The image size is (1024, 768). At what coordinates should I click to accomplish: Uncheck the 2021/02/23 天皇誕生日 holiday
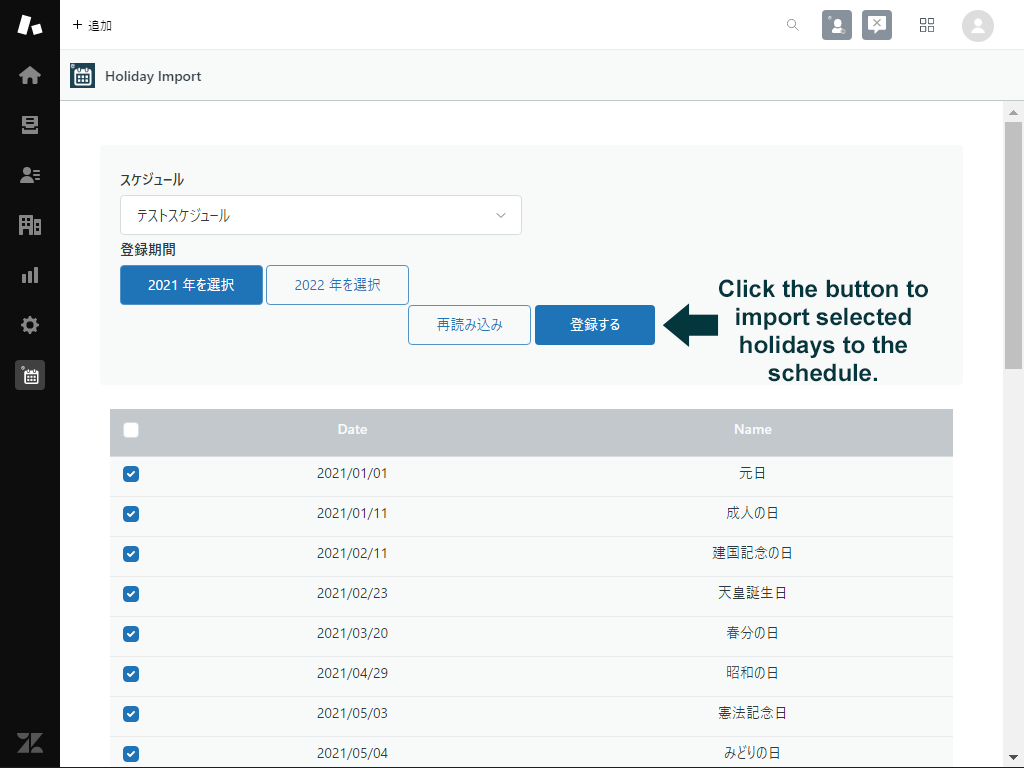131,594
